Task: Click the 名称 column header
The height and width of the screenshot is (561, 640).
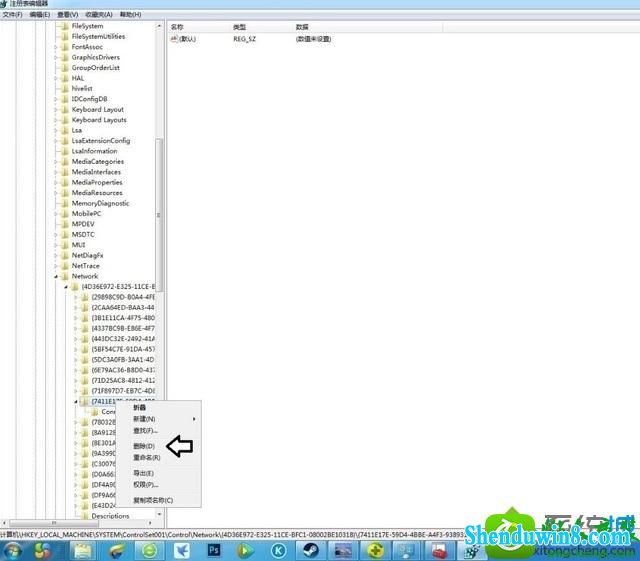Action: point(177,27)
